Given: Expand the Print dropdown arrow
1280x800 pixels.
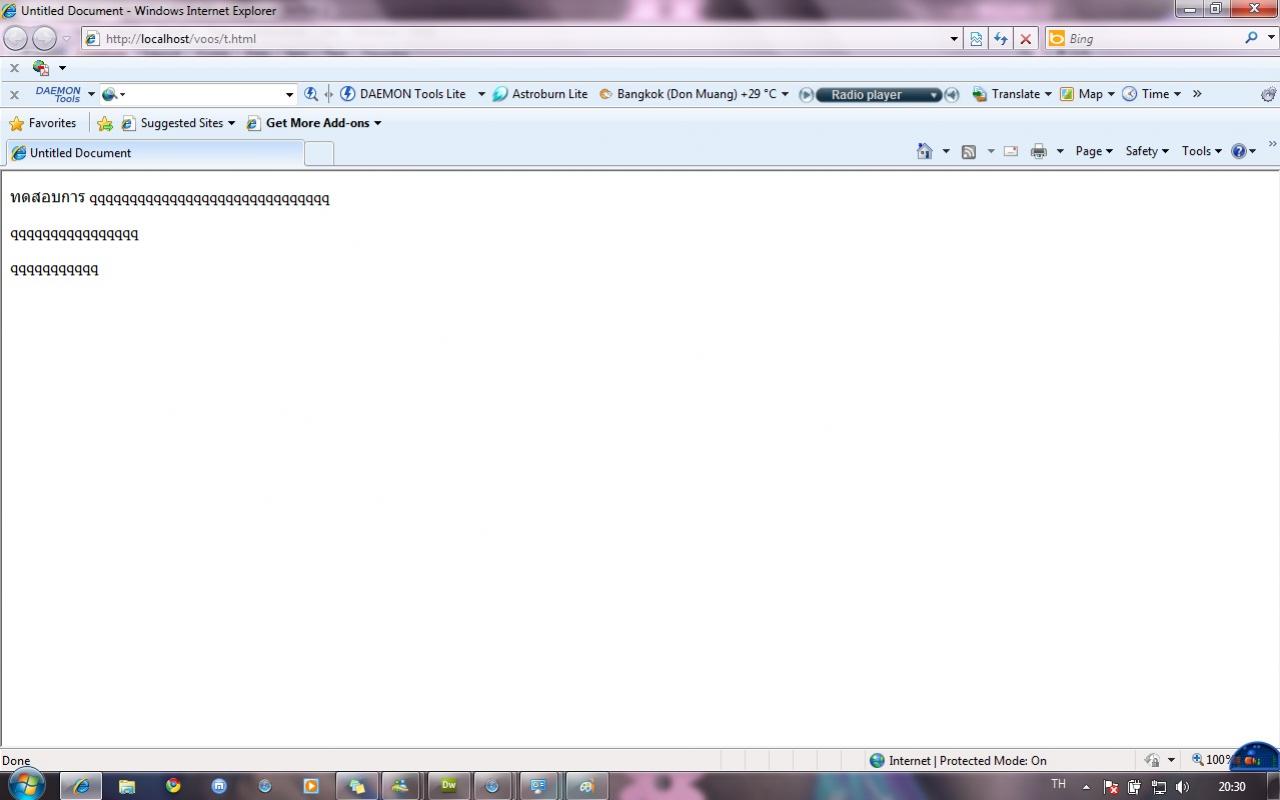Looking at the screenshot, I should 1059,151.
